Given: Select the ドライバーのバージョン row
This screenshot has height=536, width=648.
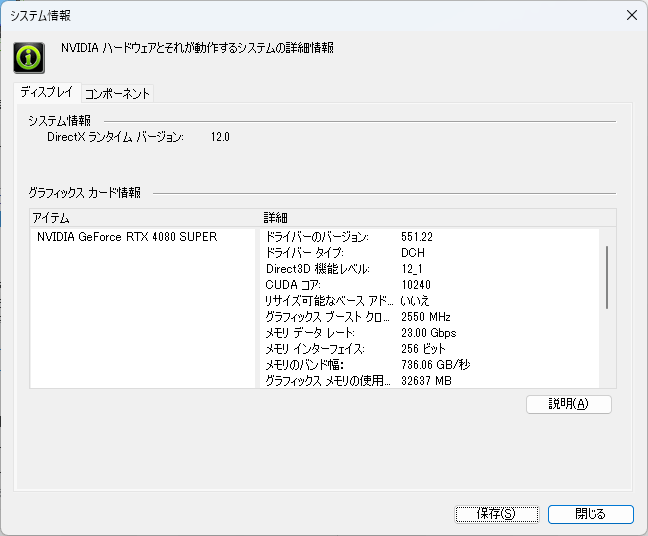Looking at the screenshot, I should (x=430, y=237).
